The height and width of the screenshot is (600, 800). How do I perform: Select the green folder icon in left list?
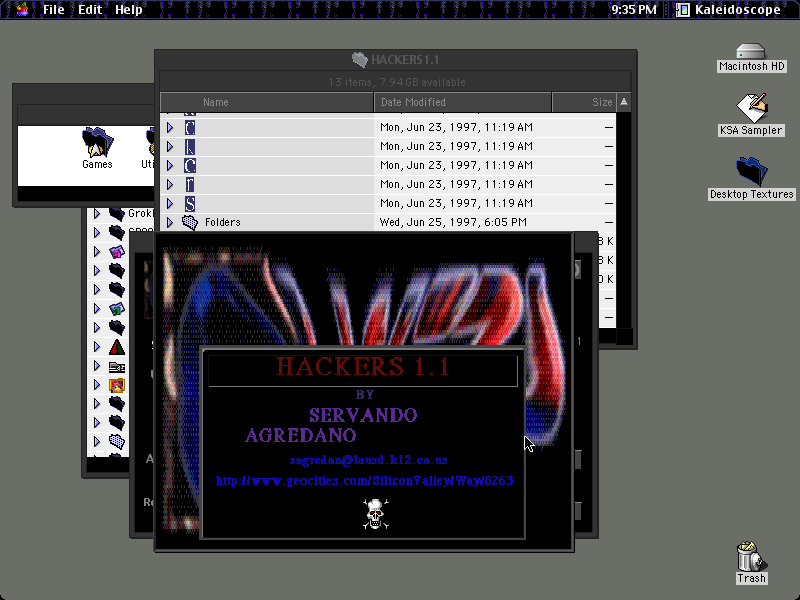point(117,309)
